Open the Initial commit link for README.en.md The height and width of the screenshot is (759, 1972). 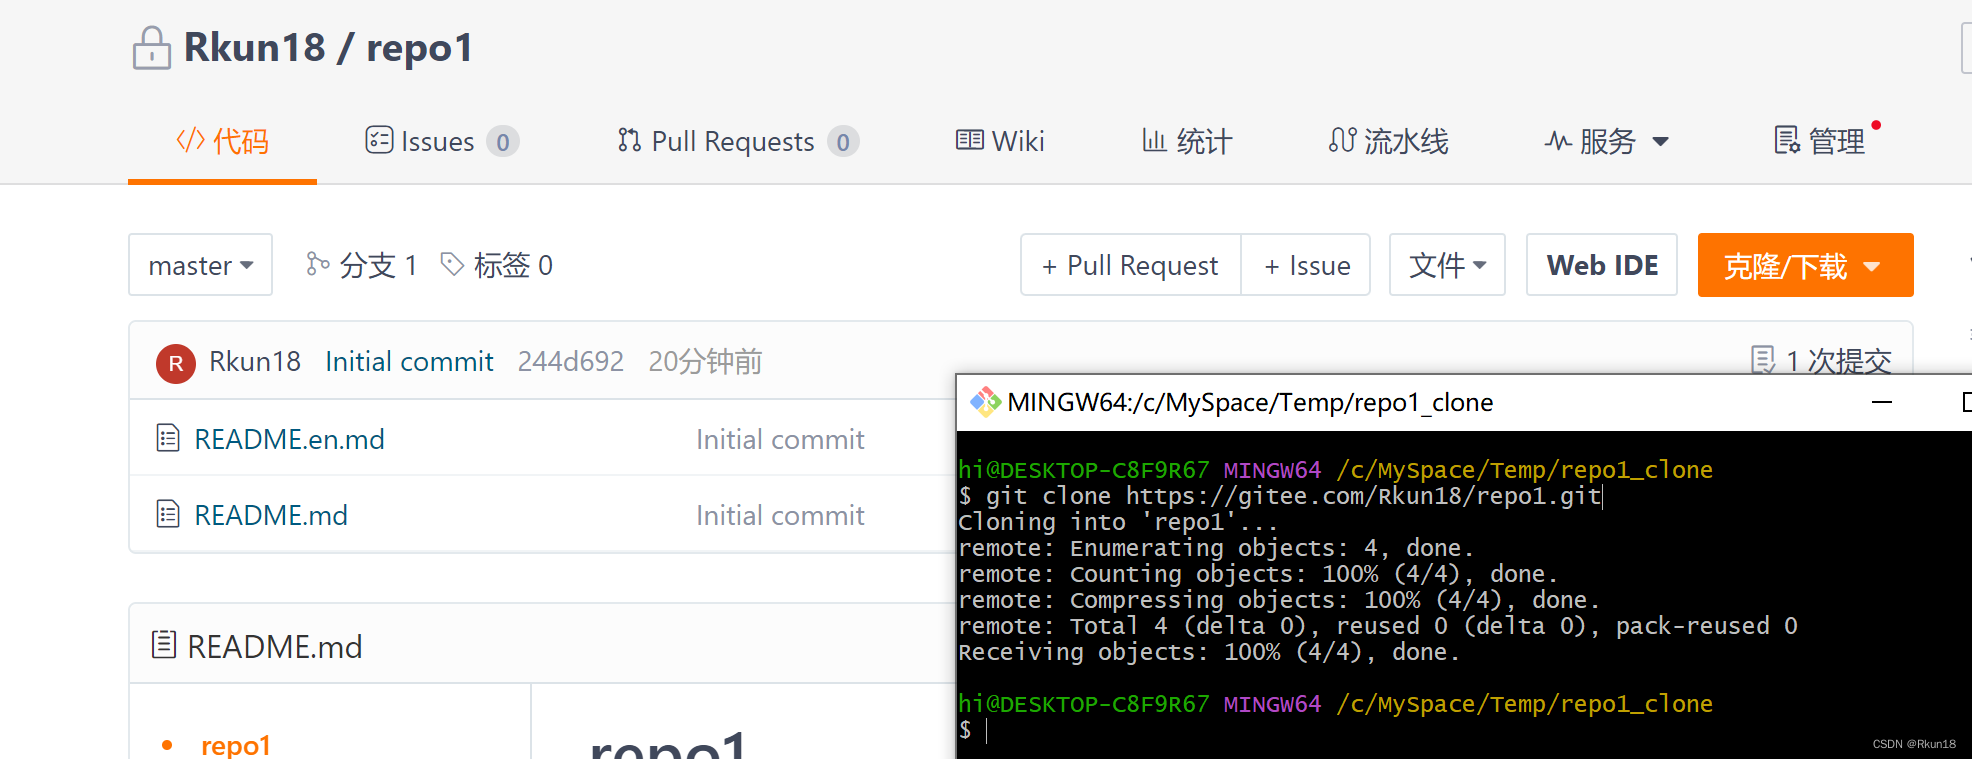tap(780, 439)
